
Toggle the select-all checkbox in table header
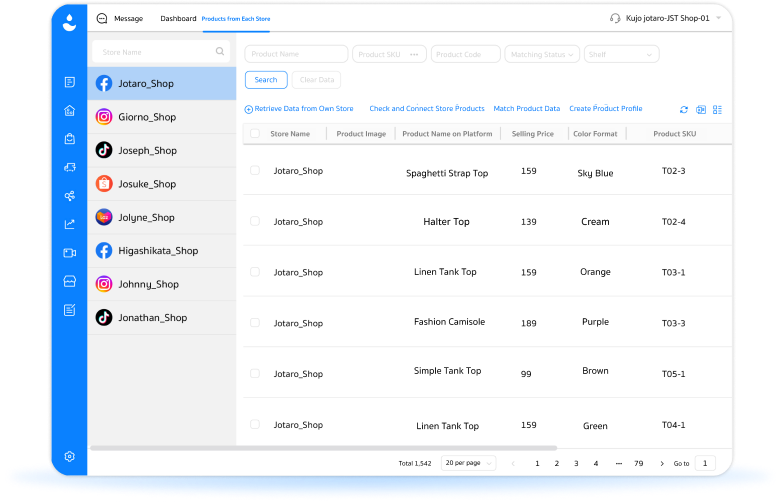255,134
